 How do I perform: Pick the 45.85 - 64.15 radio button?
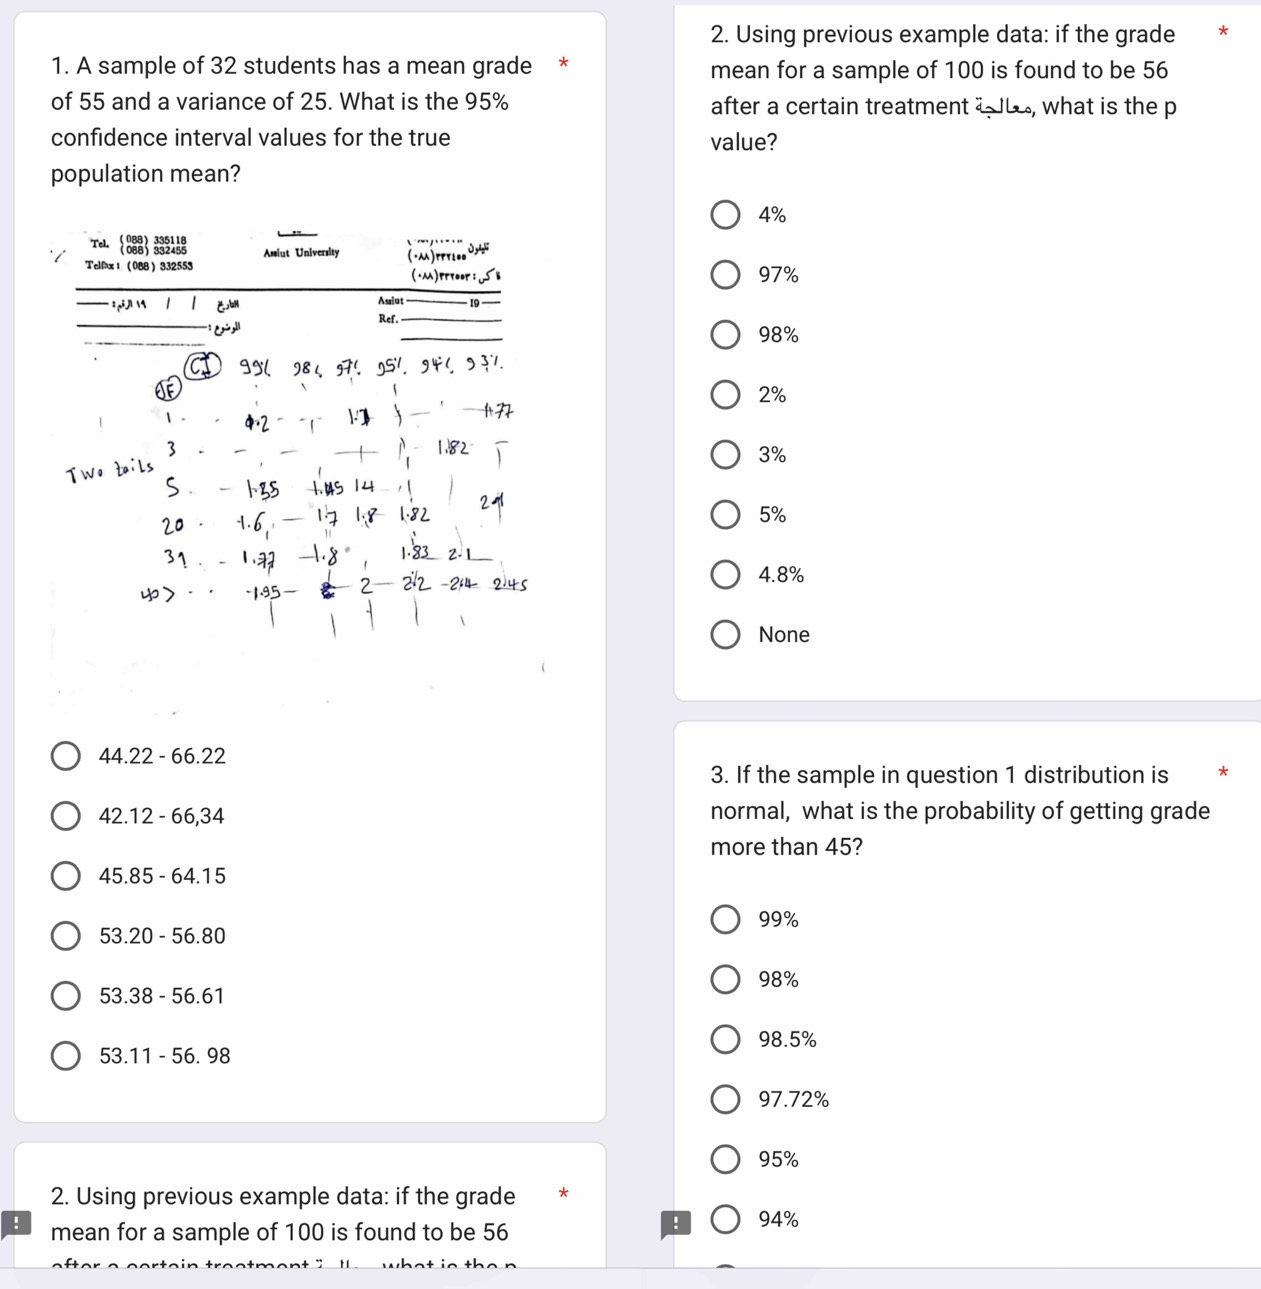click(x=66, y=876)
